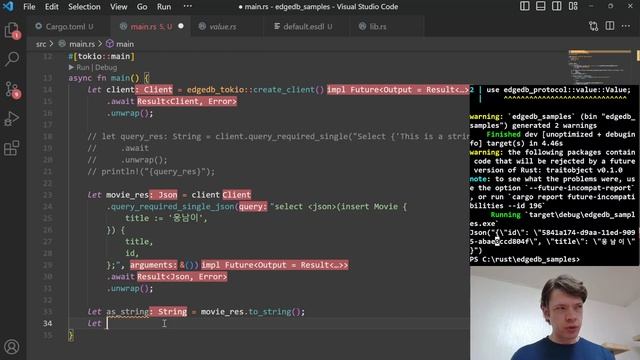Open the Explorer view in activity bar
This screenshot has width=640, height=360.
(11, 30)
